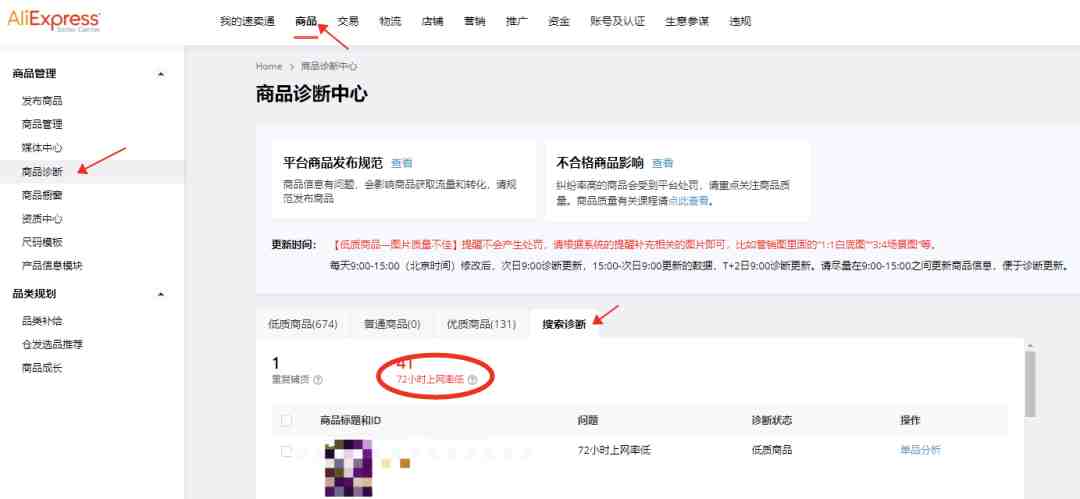Open 商品橱窗 in the sidebar
1080x499 pixels.
click(42, 195)
